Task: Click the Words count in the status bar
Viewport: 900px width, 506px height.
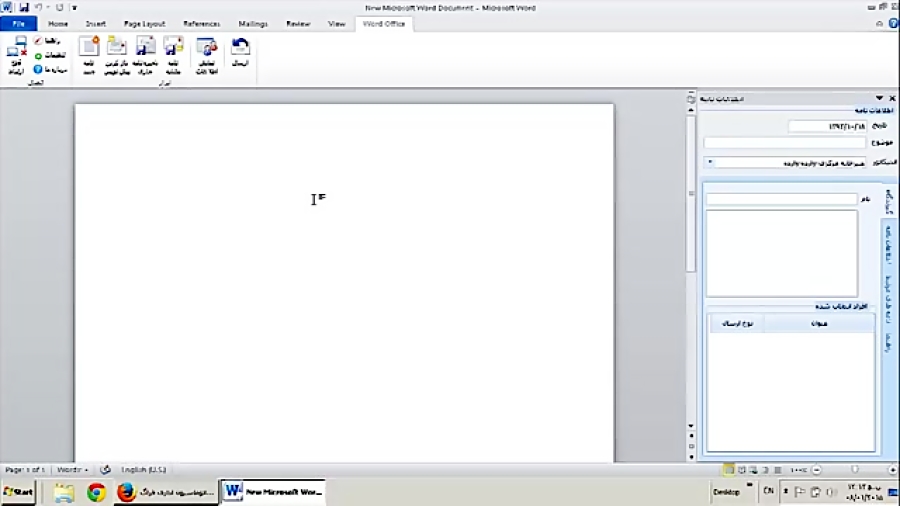Action: [72, 470]
